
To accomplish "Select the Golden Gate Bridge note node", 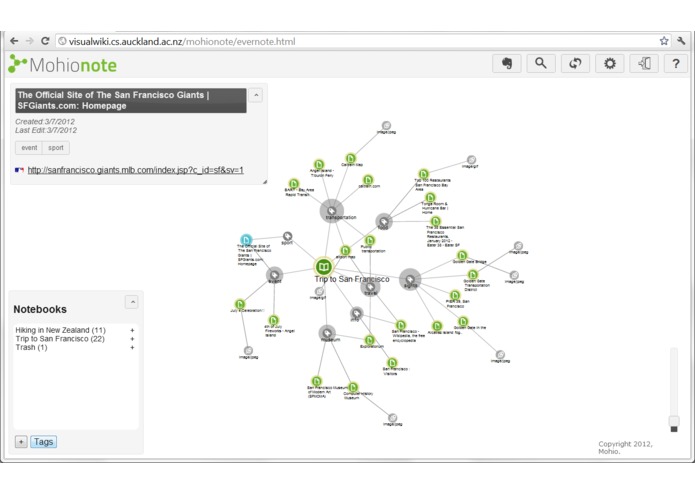I will [x=462, y=255].
